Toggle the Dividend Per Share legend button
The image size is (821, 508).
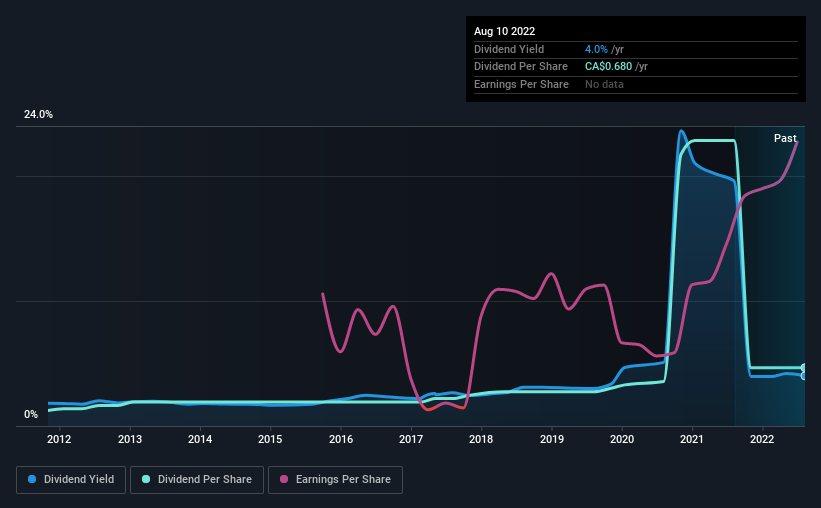(197, 480)
